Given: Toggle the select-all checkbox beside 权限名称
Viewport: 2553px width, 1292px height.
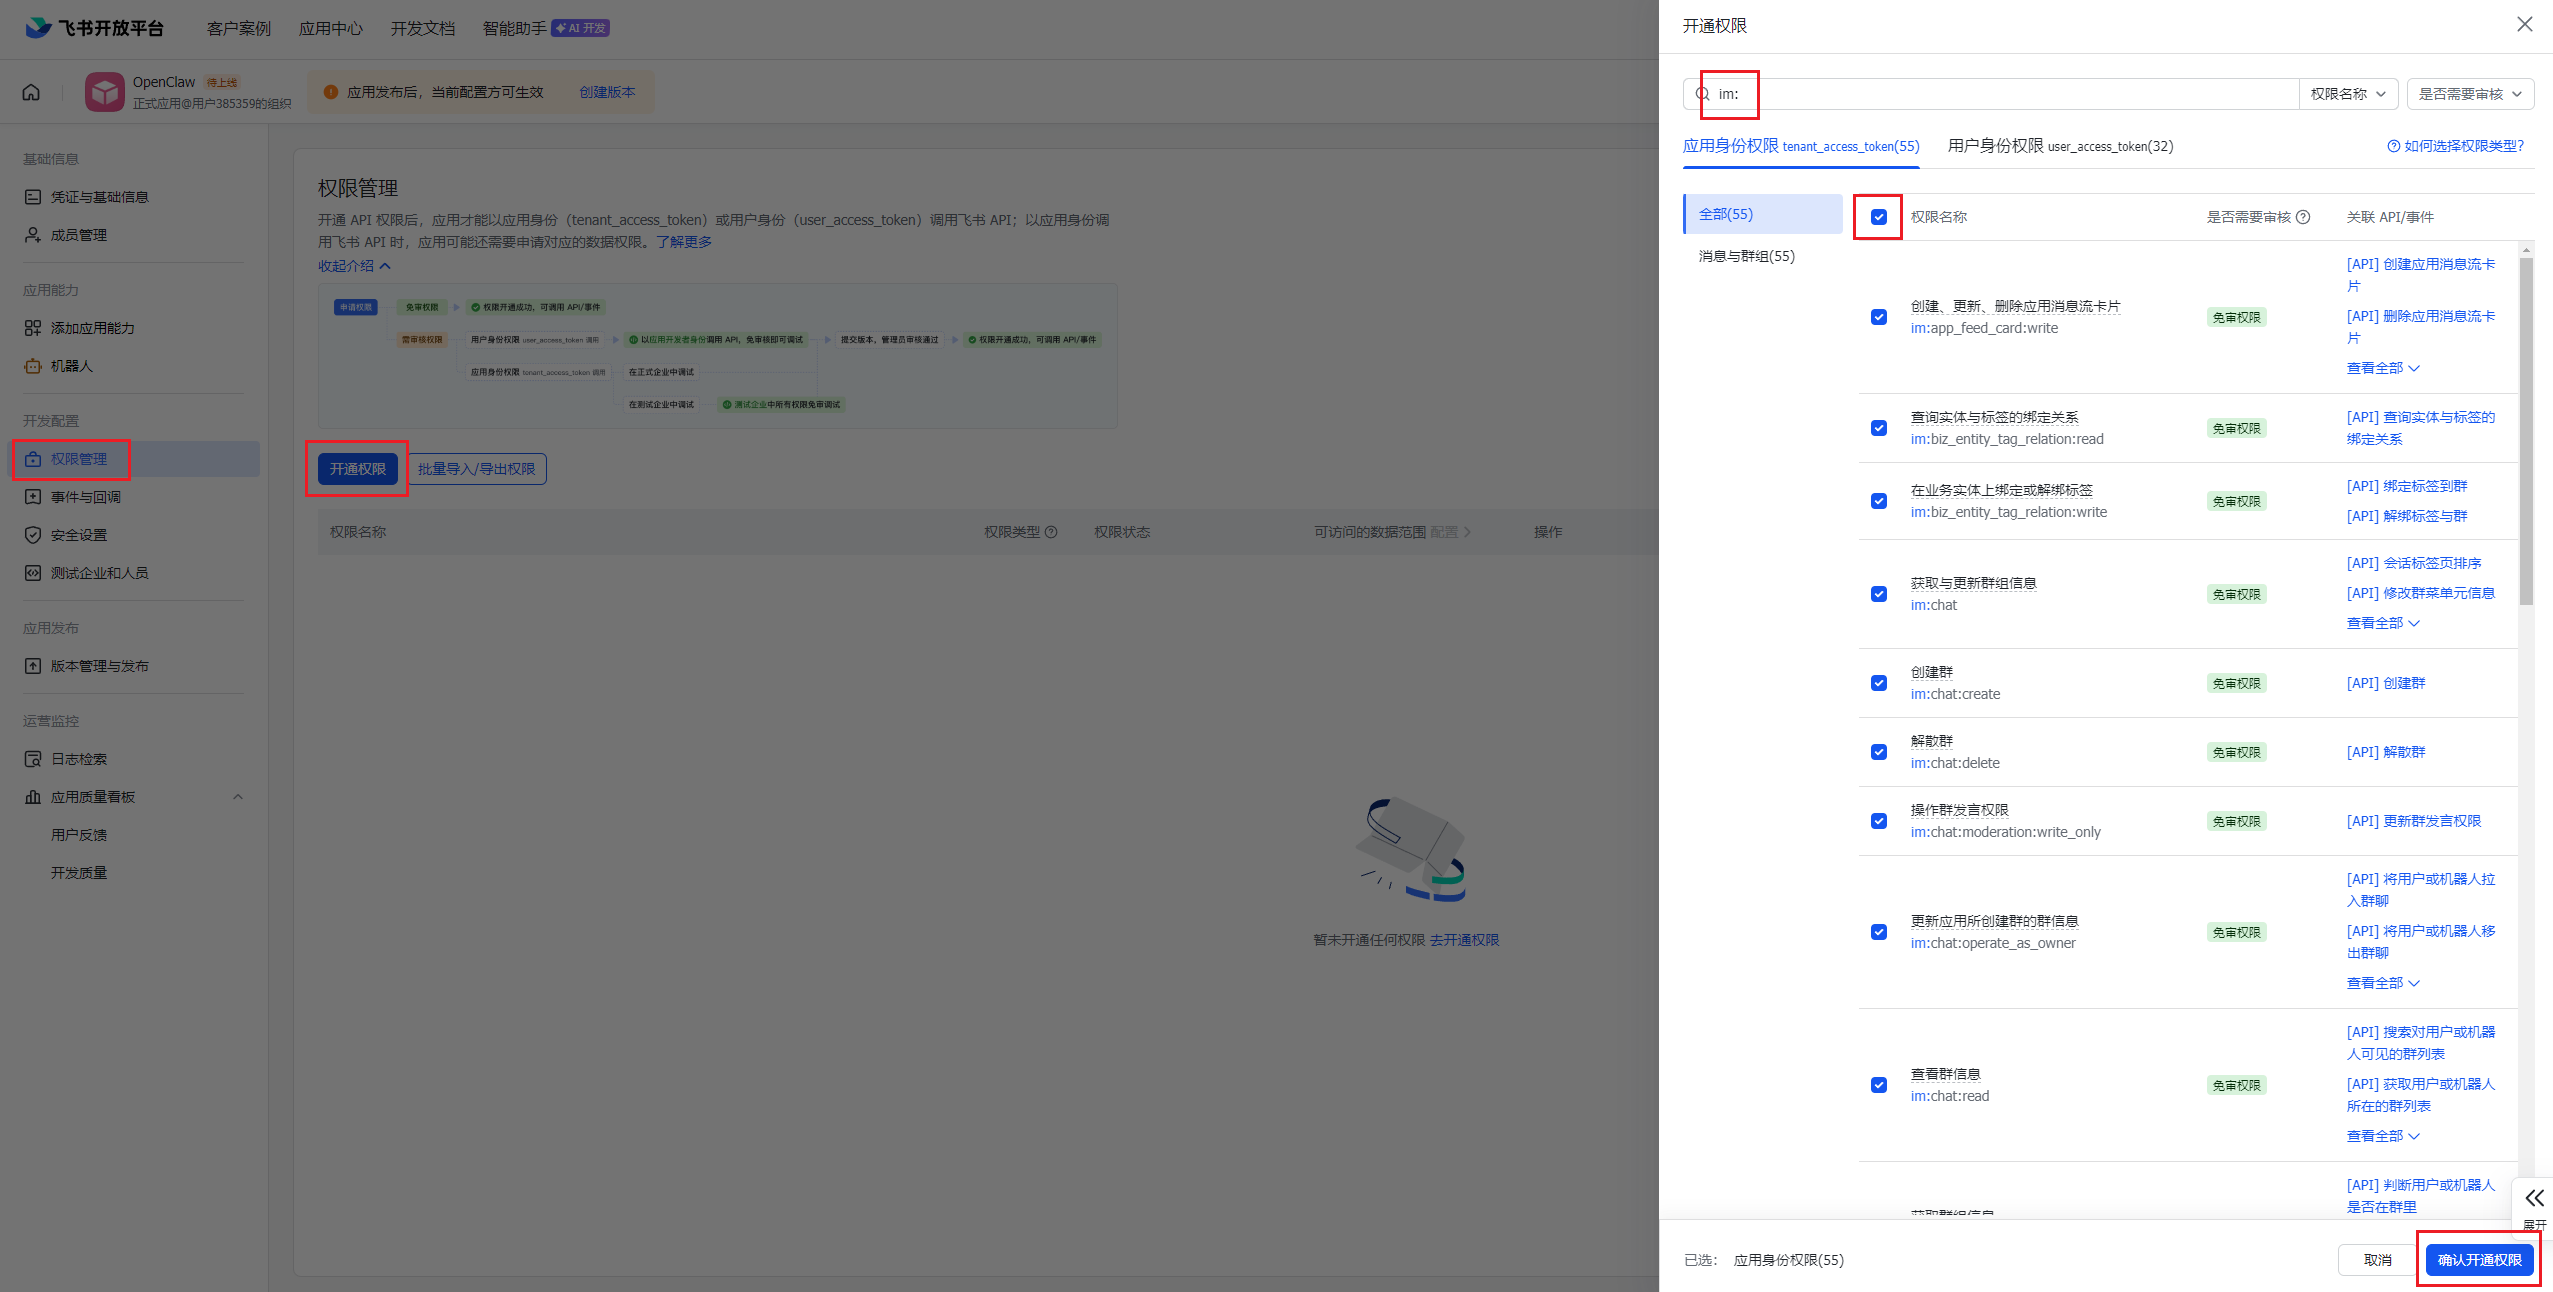Looking at the screenshot, I should coord(1878,217).
